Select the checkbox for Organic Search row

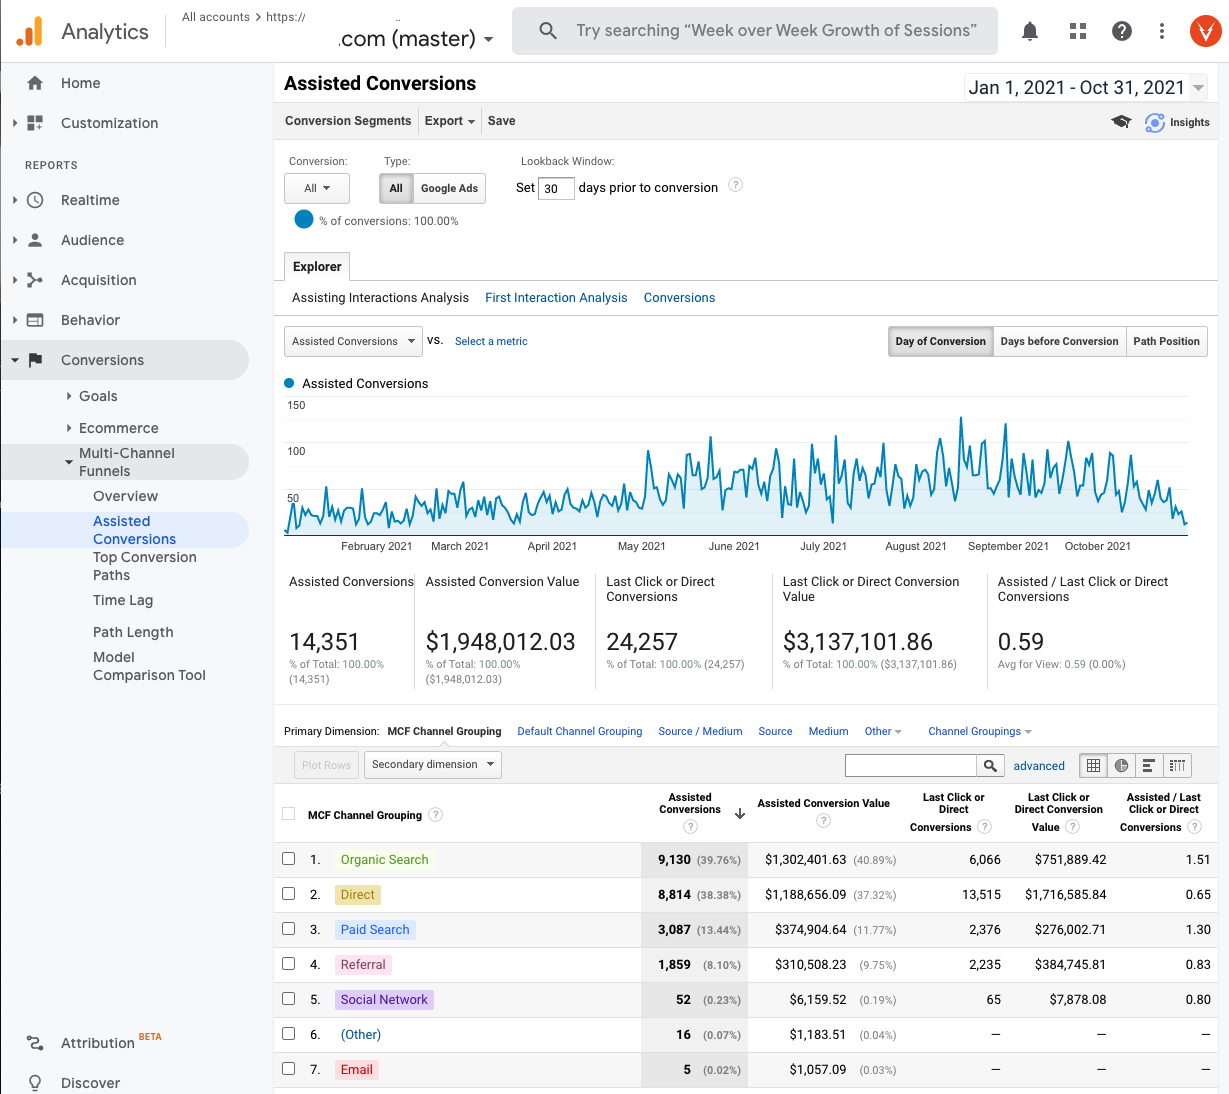[289, 858]
